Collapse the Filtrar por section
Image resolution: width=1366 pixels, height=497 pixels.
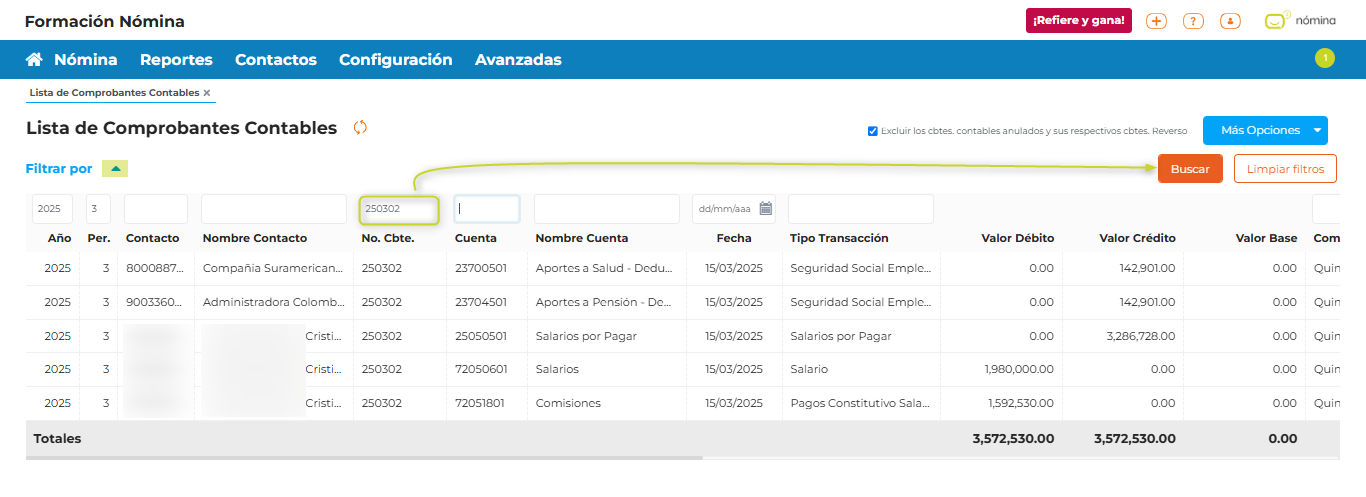[x=115, y=169]
